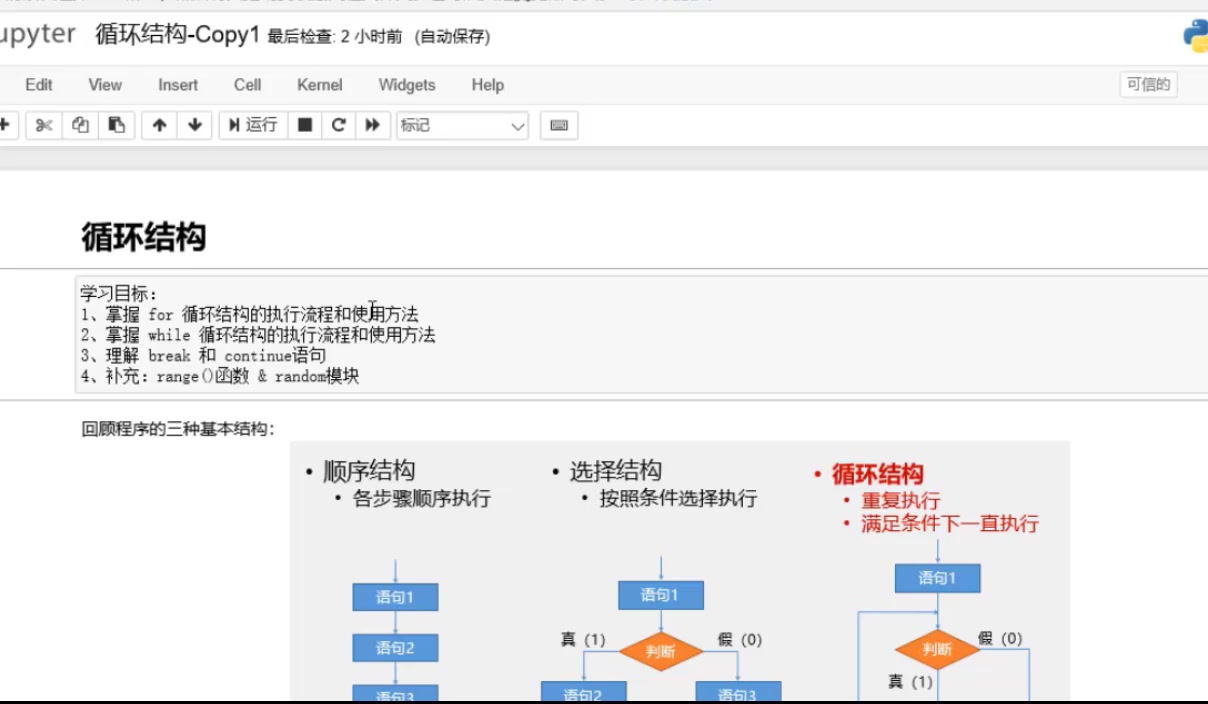Interrupt the kernel with stop icon
Image resolution: width=1208 pixels, height=704 pixels.
click(305, 125)
